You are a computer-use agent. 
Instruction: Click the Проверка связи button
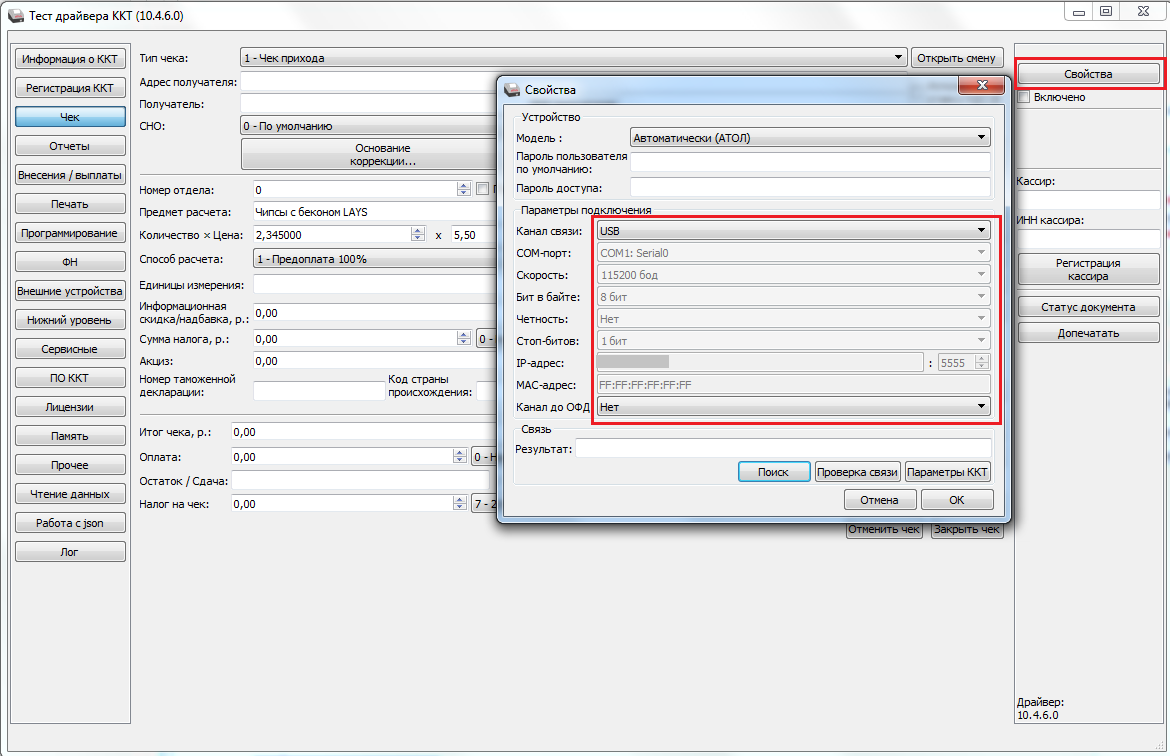tap(857, 472)
